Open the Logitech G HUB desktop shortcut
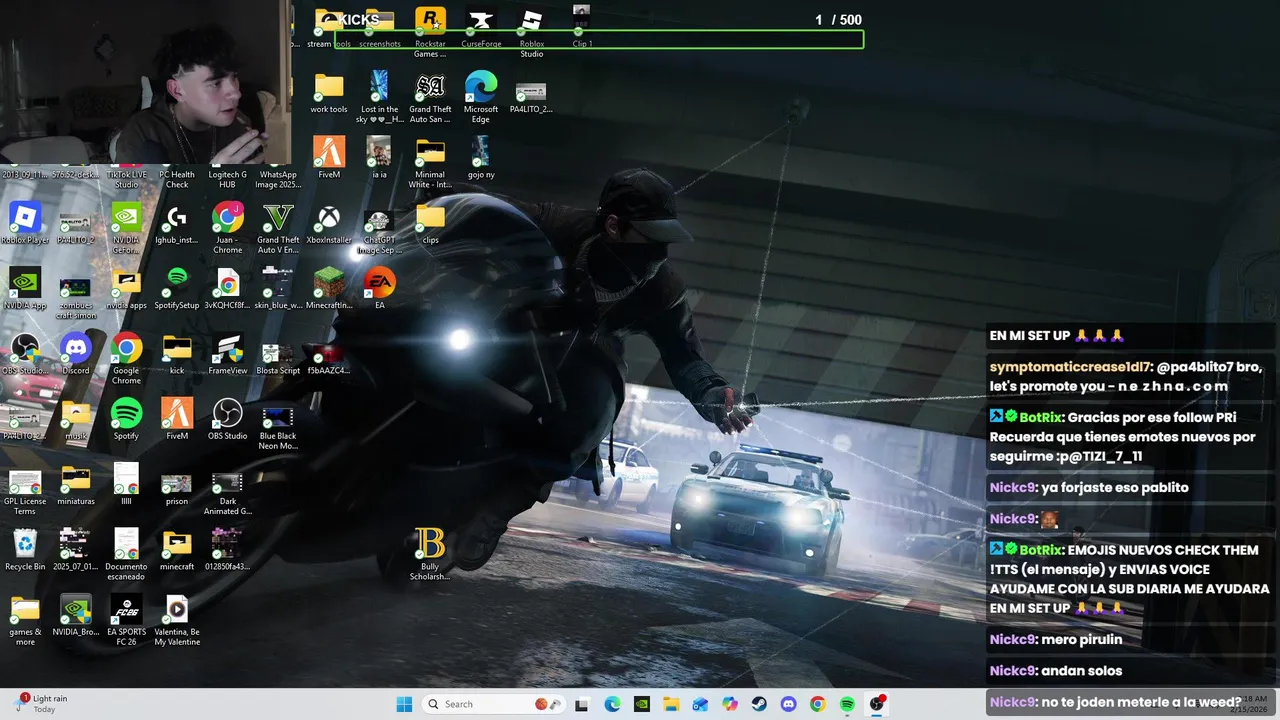 (x=228, y=179)
